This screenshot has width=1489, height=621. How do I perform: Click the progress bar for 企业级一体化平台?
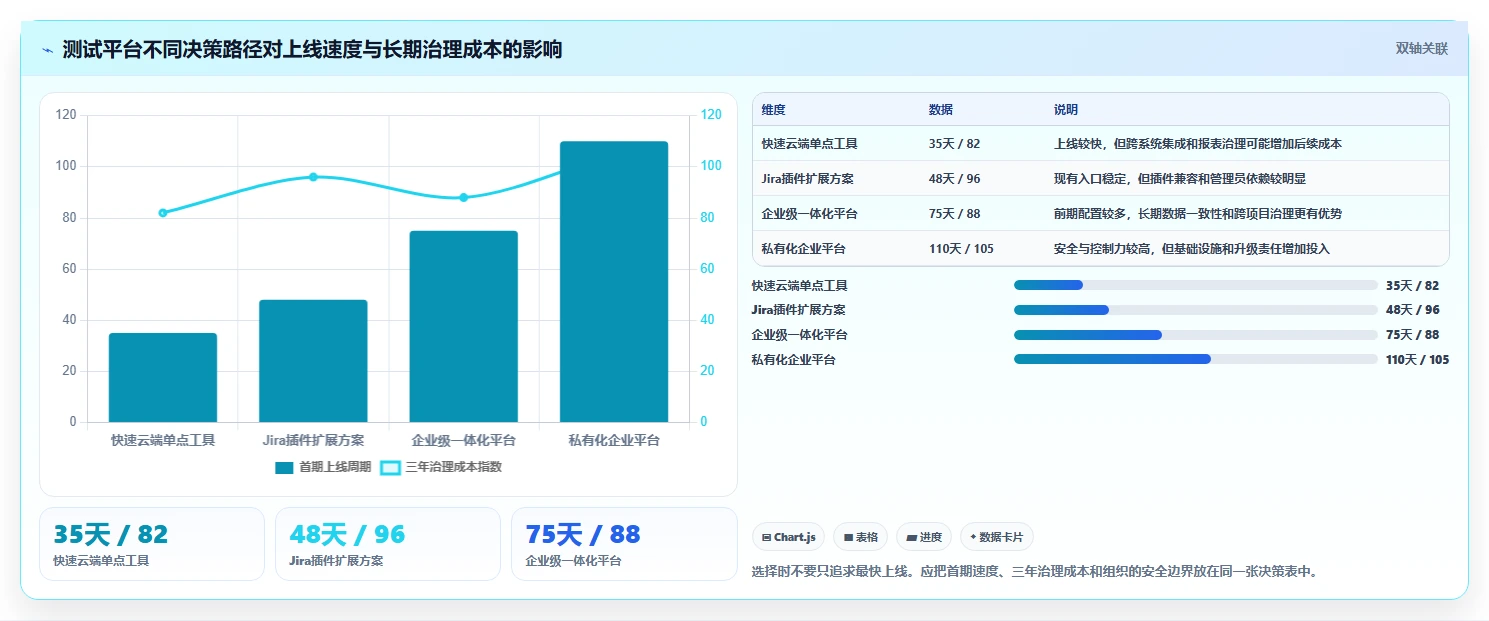pos(1196,335)
